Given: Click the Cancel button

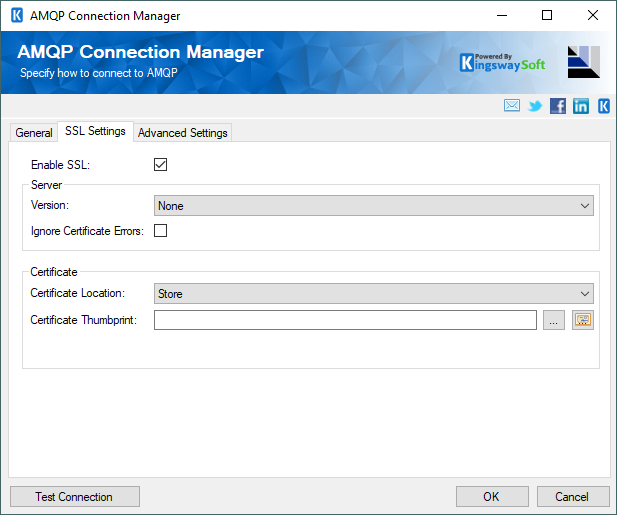Looking at the screenshot, I should point(573,497).
